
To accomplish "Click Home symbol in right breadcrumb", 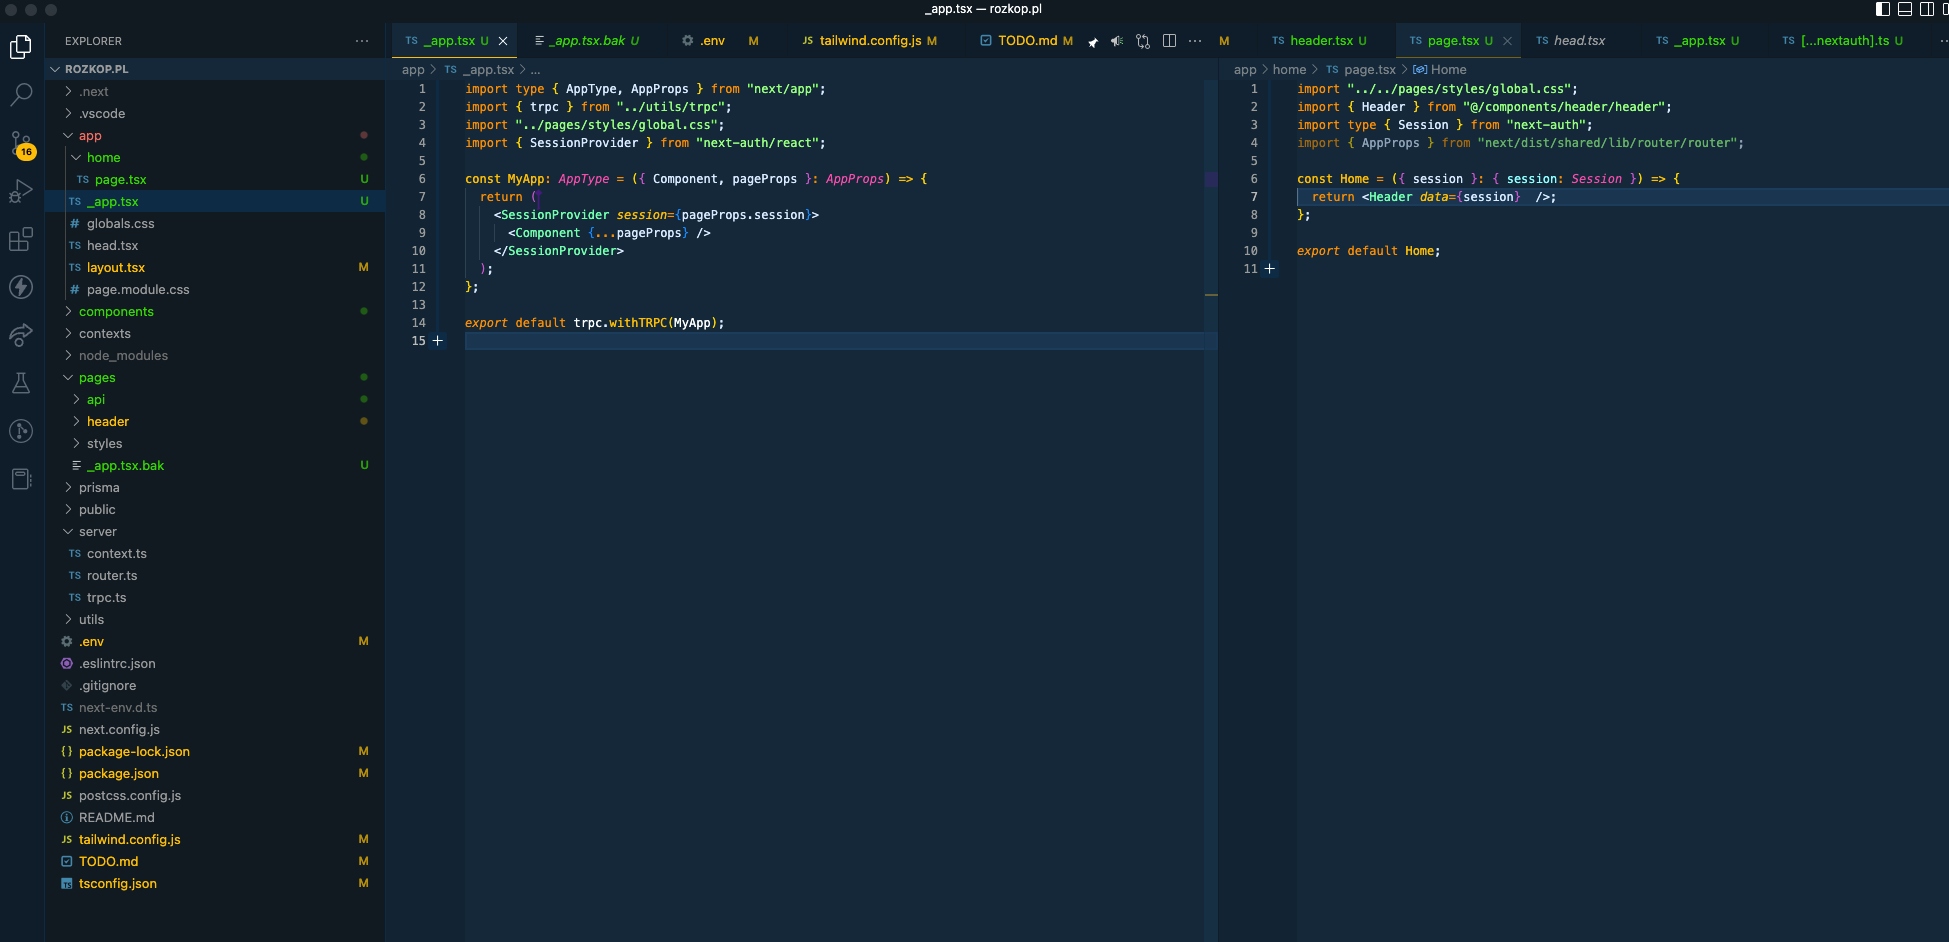I will pyautogui.click(x=1448, y=70).
